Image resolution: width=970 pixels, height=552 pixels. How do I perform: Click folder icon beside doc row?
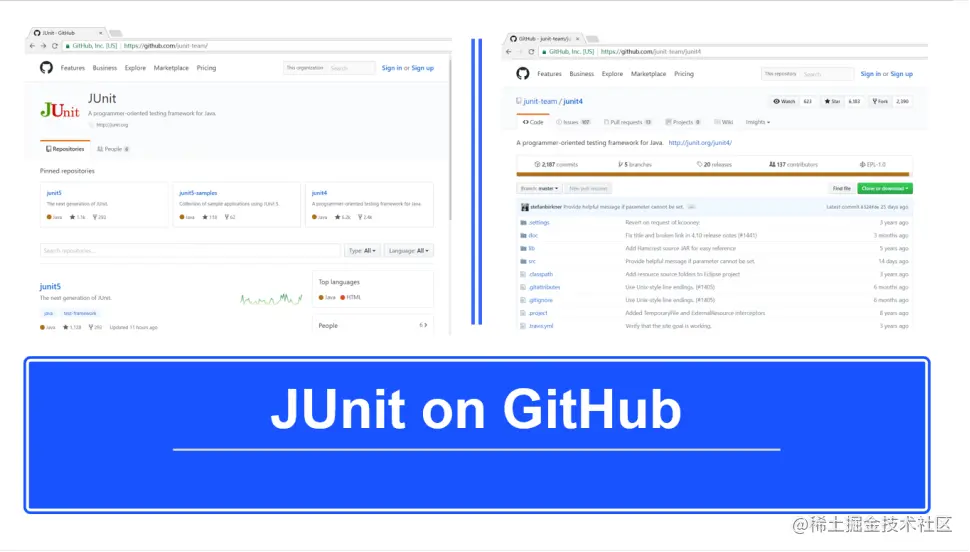pos(523,236)
